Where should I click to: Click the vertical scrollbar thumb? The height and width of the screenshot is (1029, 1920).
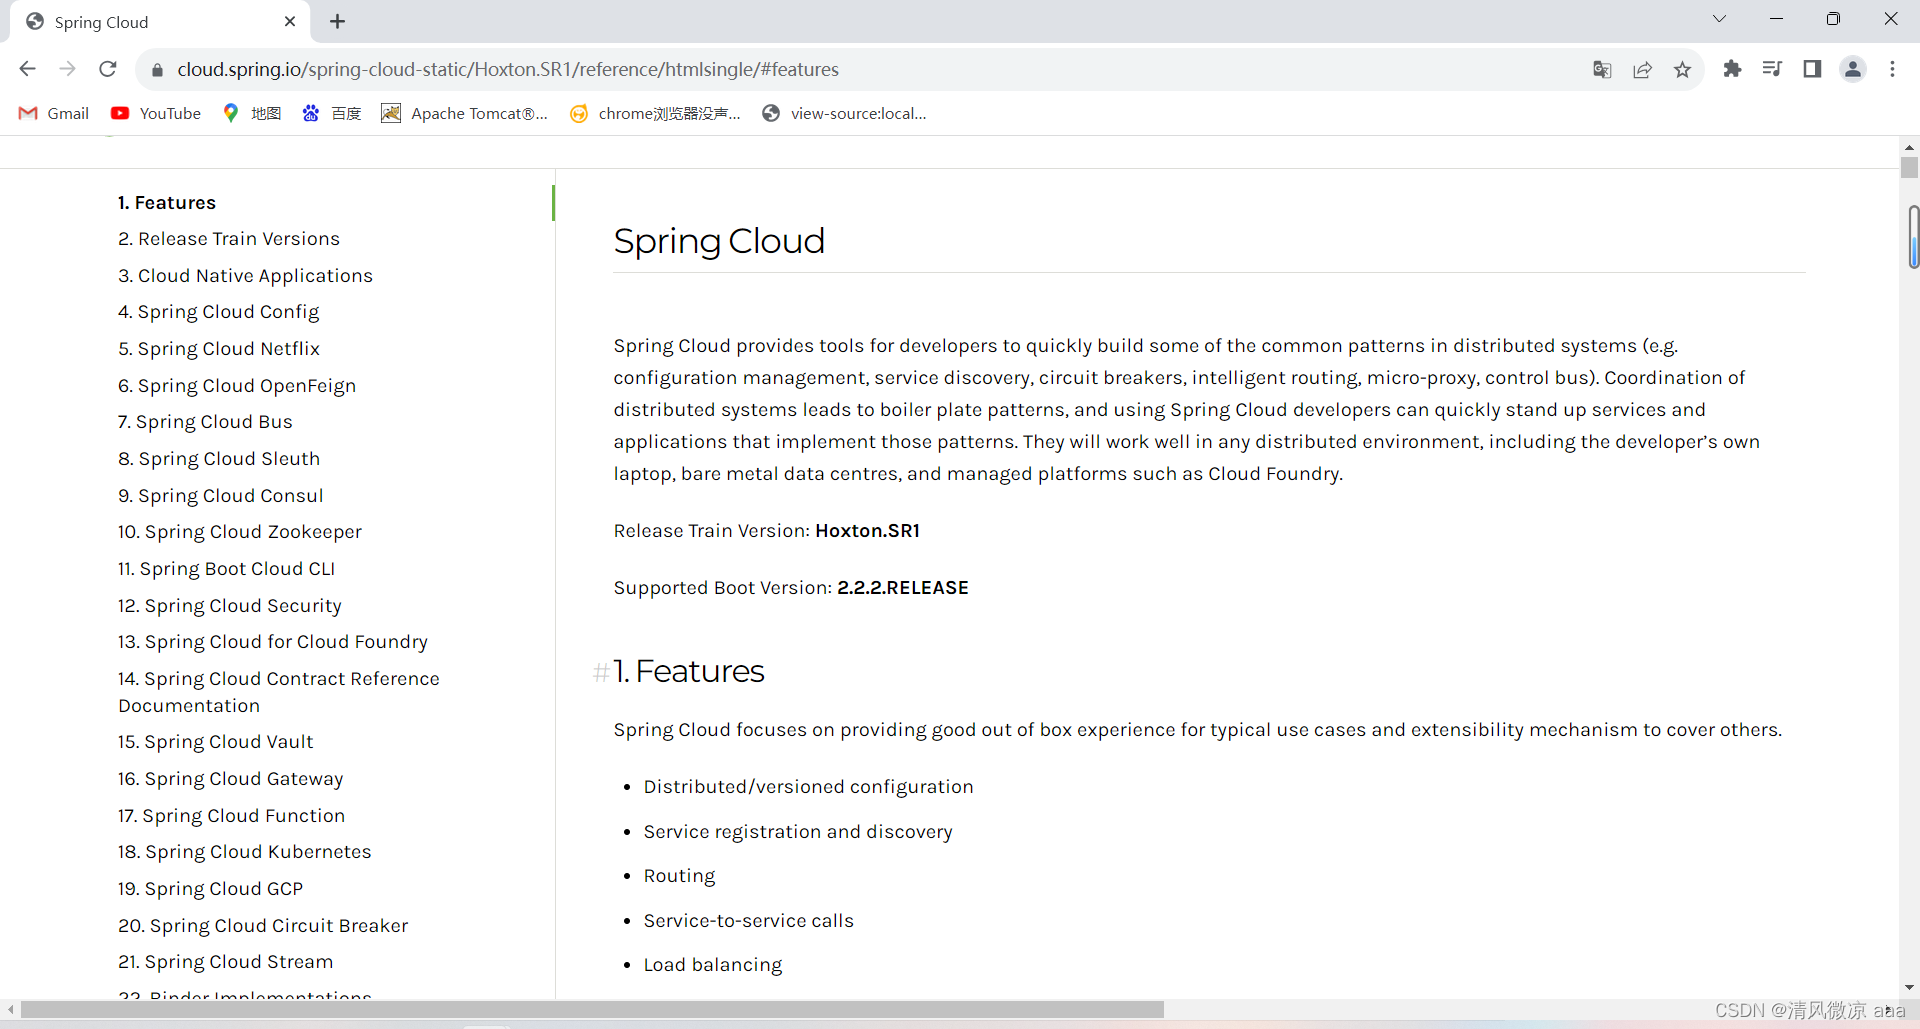[x=1910, y=166]
